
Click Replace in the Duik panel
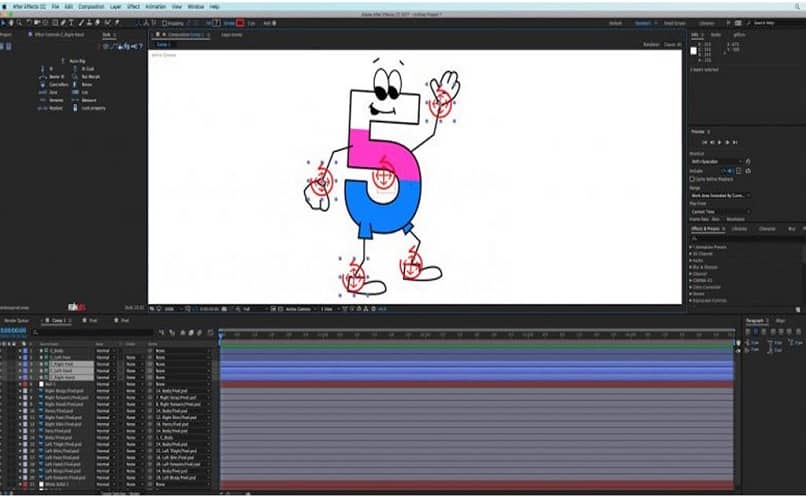51,108
